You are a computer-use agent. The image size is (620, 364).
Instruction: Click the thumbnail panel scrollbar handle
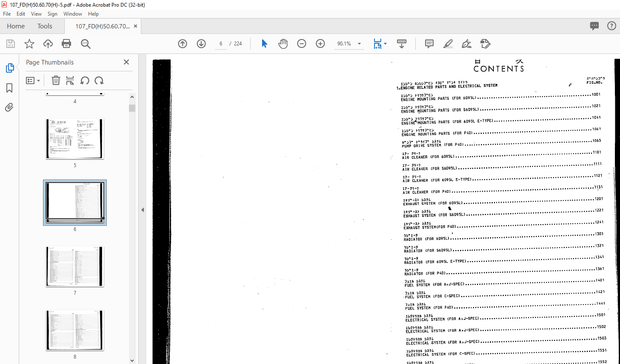point(132,108)
